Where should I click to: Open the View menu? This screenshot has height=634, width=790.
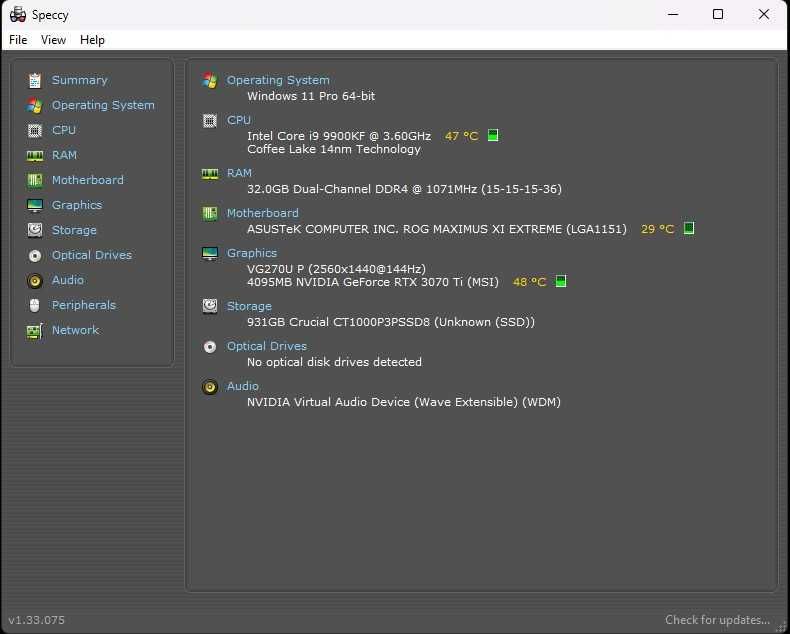click(x=53, y=40)
